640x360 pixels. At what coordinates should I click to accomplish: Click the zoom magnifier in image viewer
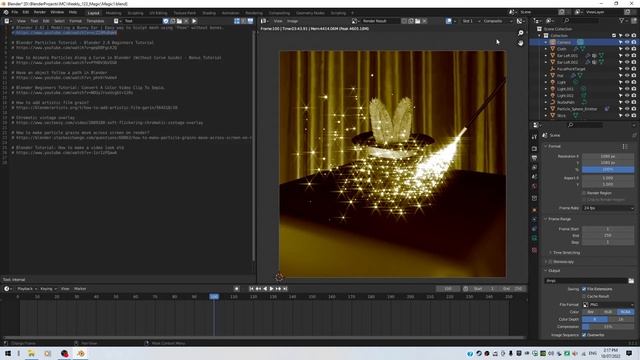click(x=520, y=33)
